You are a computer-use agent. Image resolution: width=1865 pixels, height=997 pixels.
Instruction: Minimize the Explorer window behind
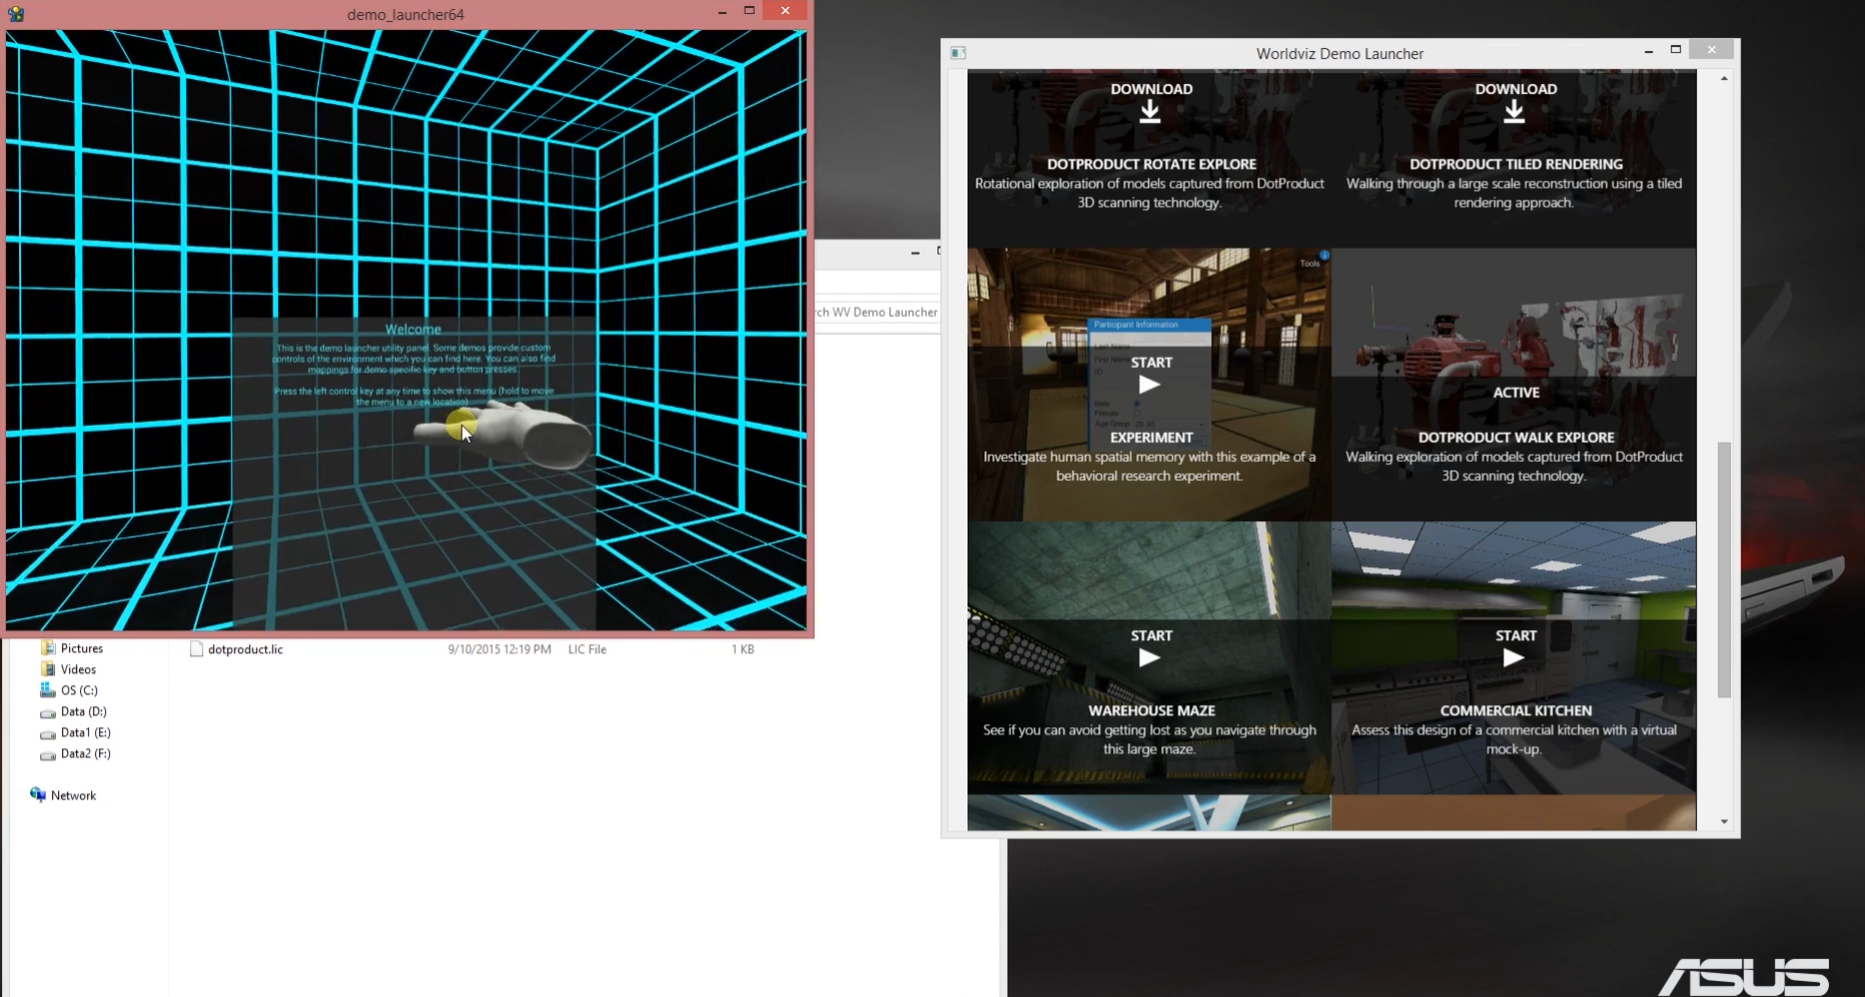pos(915,252)
